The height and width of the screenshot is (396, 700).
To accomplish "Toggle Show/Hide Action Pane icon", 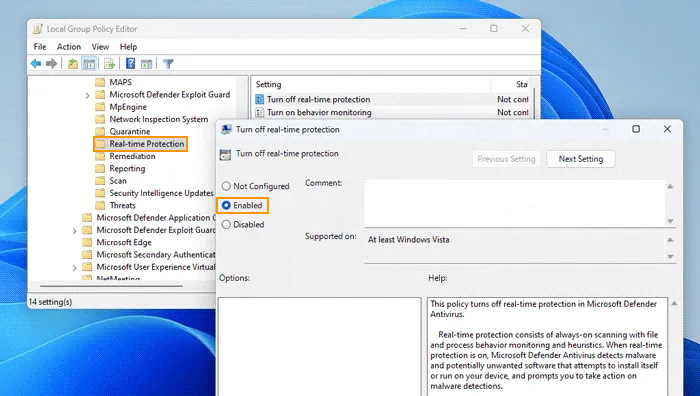I will click(x=146, y=64).
